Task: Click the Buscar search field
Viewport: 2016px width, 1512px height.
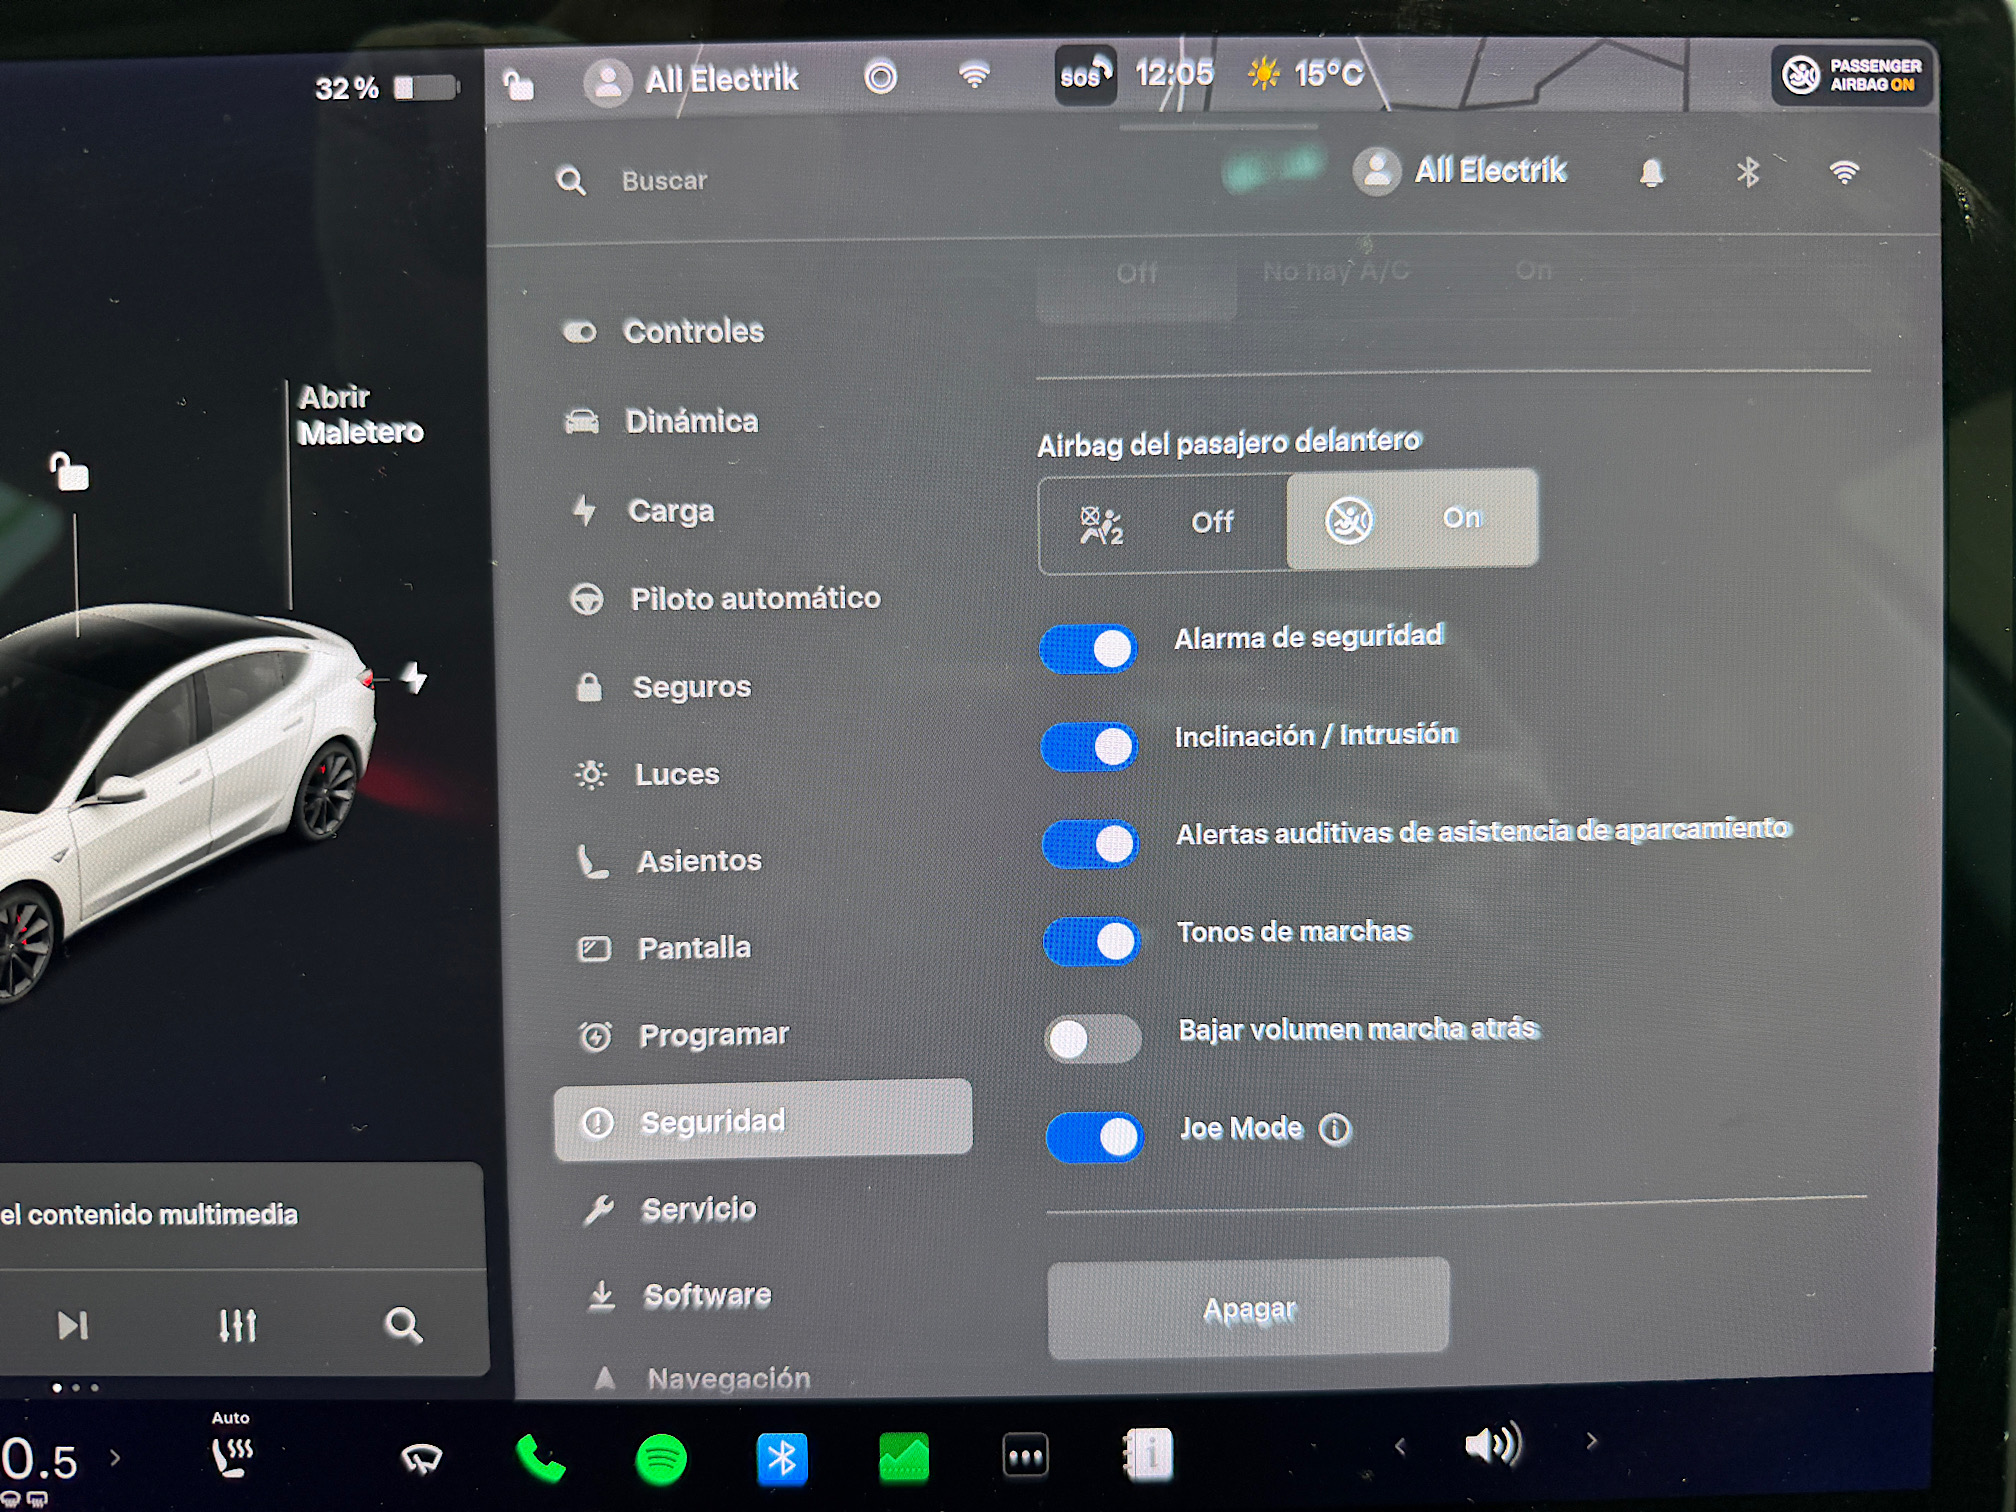Action: pos(664,181)
